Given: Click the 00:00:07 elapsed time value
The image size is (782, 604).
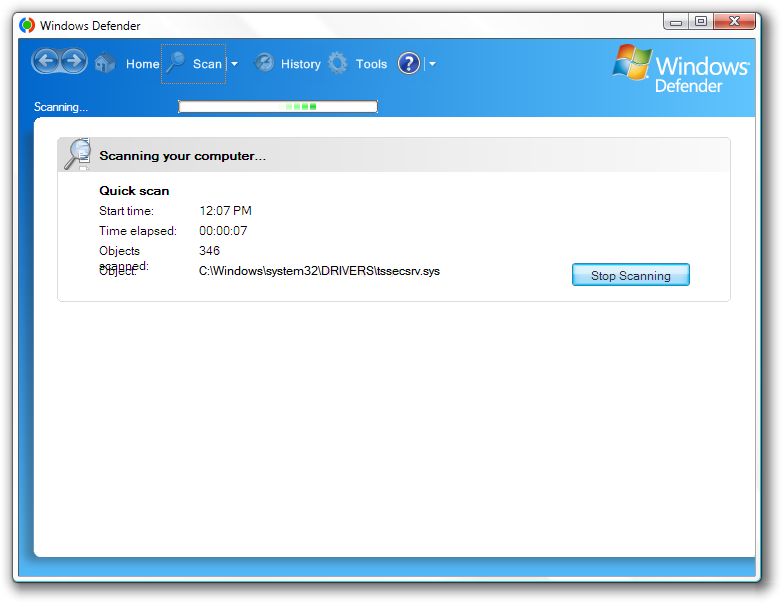Looking at the screenshot, I should [223, 231].
